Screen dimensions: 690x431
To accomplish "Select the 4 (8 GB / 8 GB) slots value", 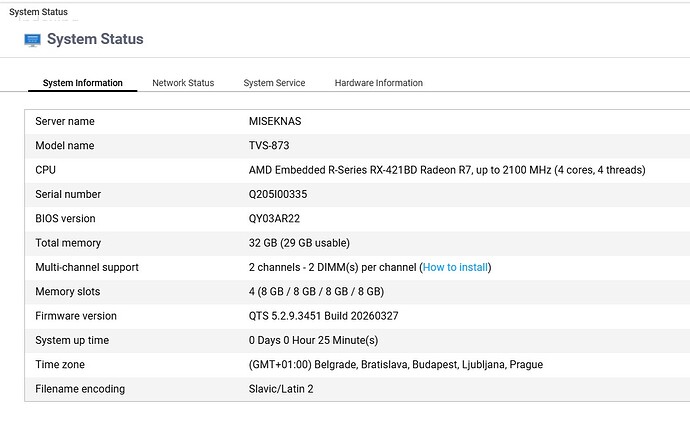I will [316, 291].
